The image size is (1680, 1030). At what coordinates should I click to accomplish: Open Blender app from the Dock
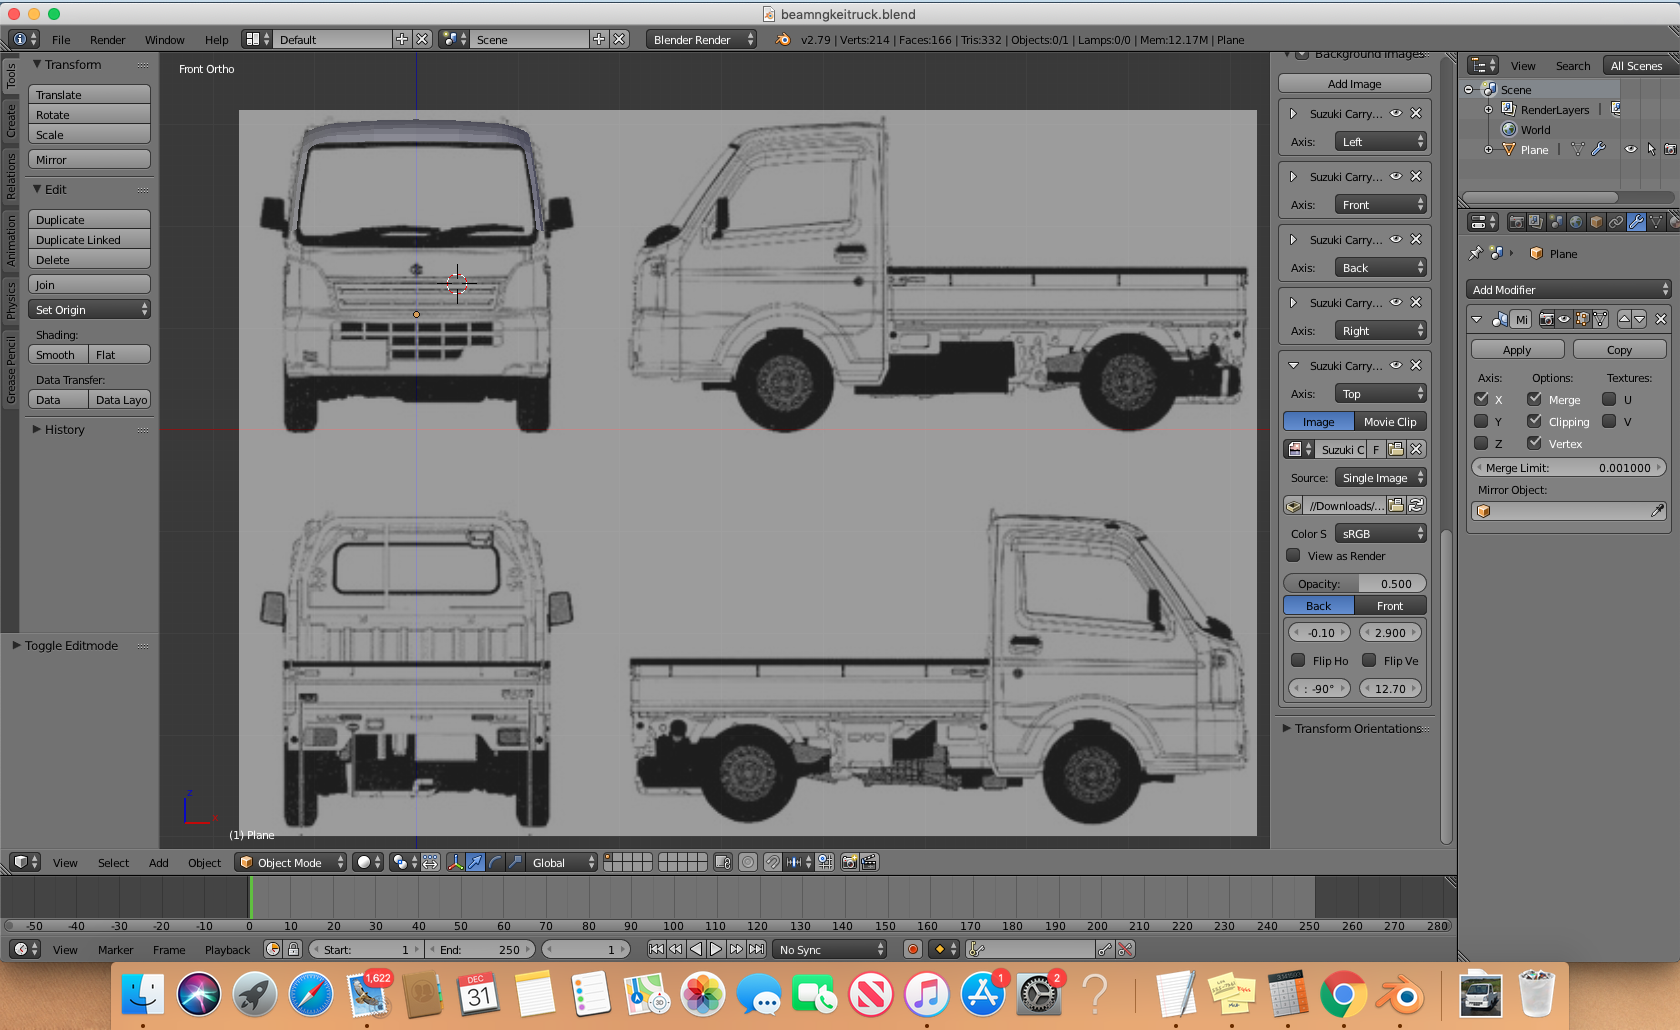coord(1399,995)
